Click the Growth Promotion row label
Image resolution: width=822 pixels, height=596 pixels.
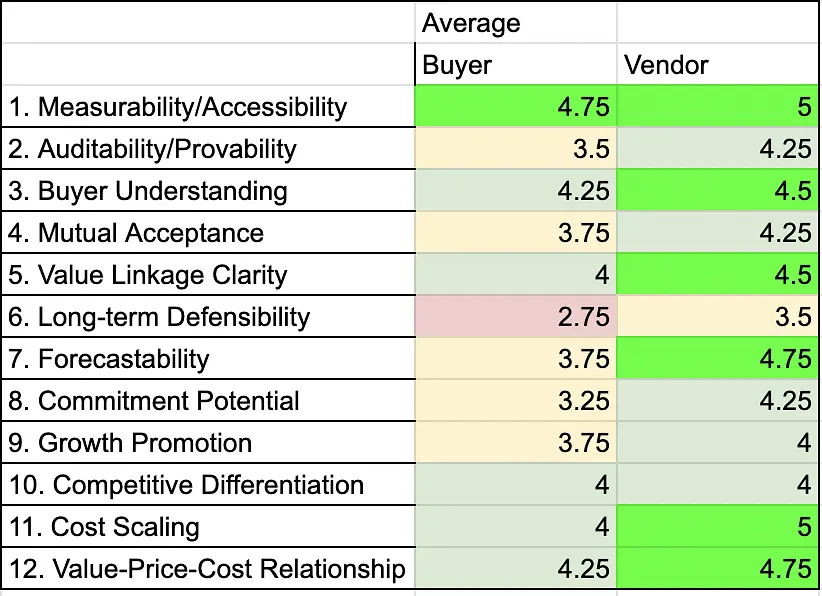point(207,443)
